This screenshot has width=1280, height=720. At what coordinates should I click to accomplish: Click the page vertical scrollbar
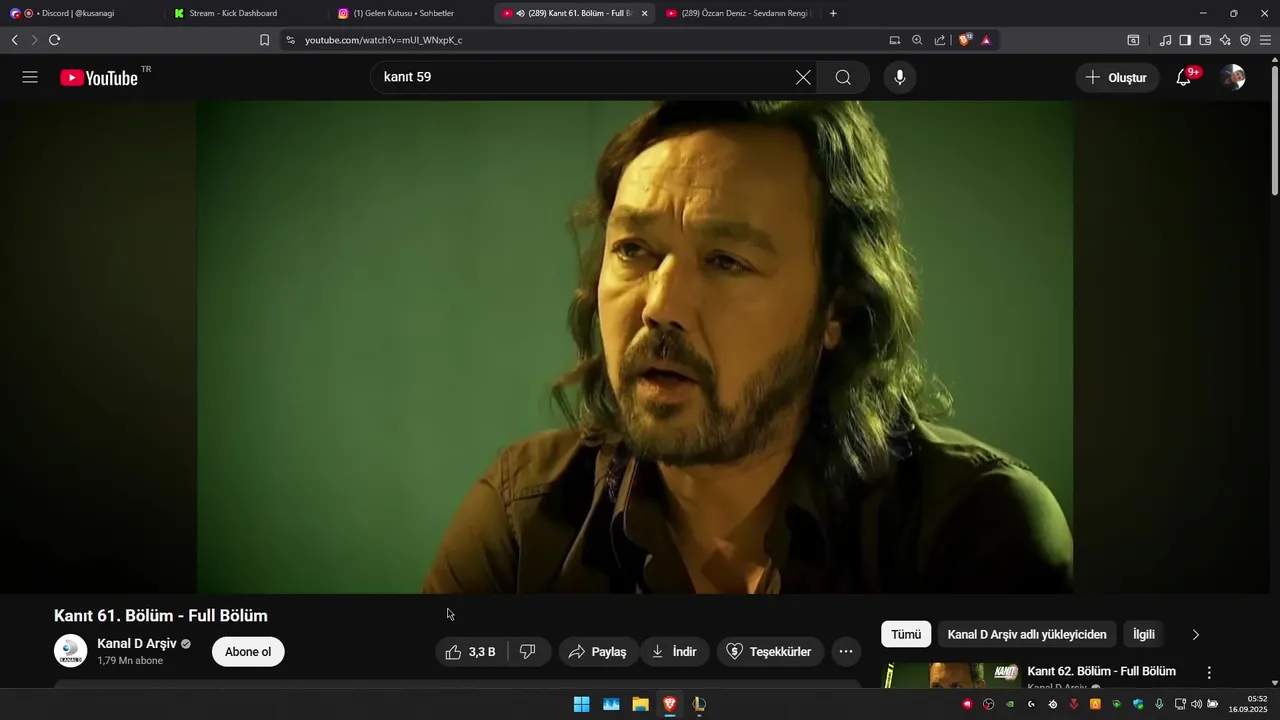point(1275,130)
